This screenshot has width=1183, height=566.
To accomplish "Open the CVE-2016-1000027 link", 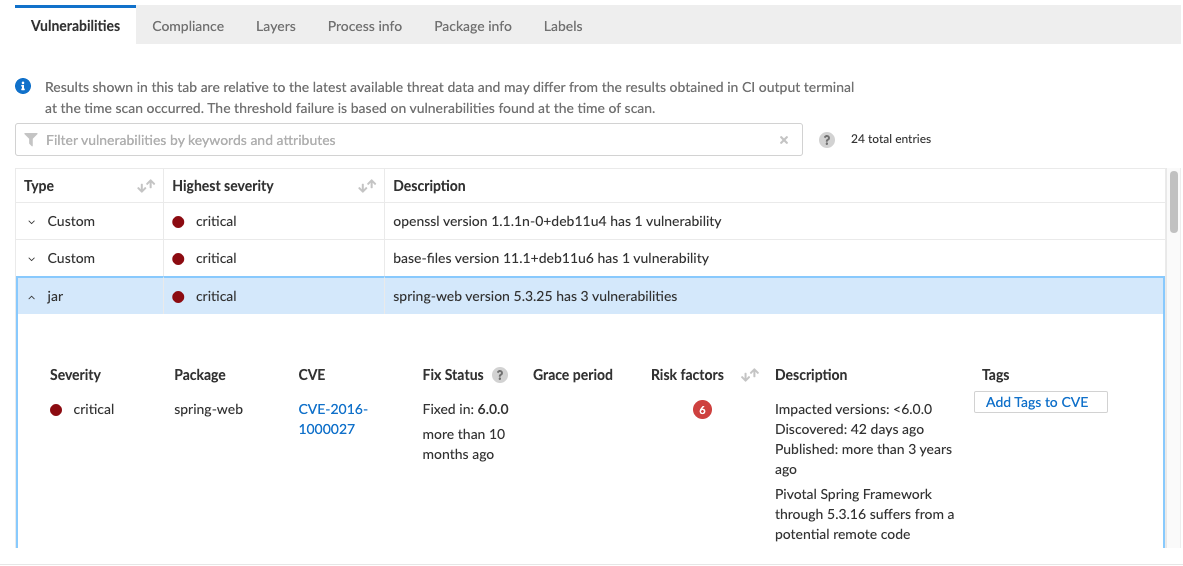I will [333, 419].
